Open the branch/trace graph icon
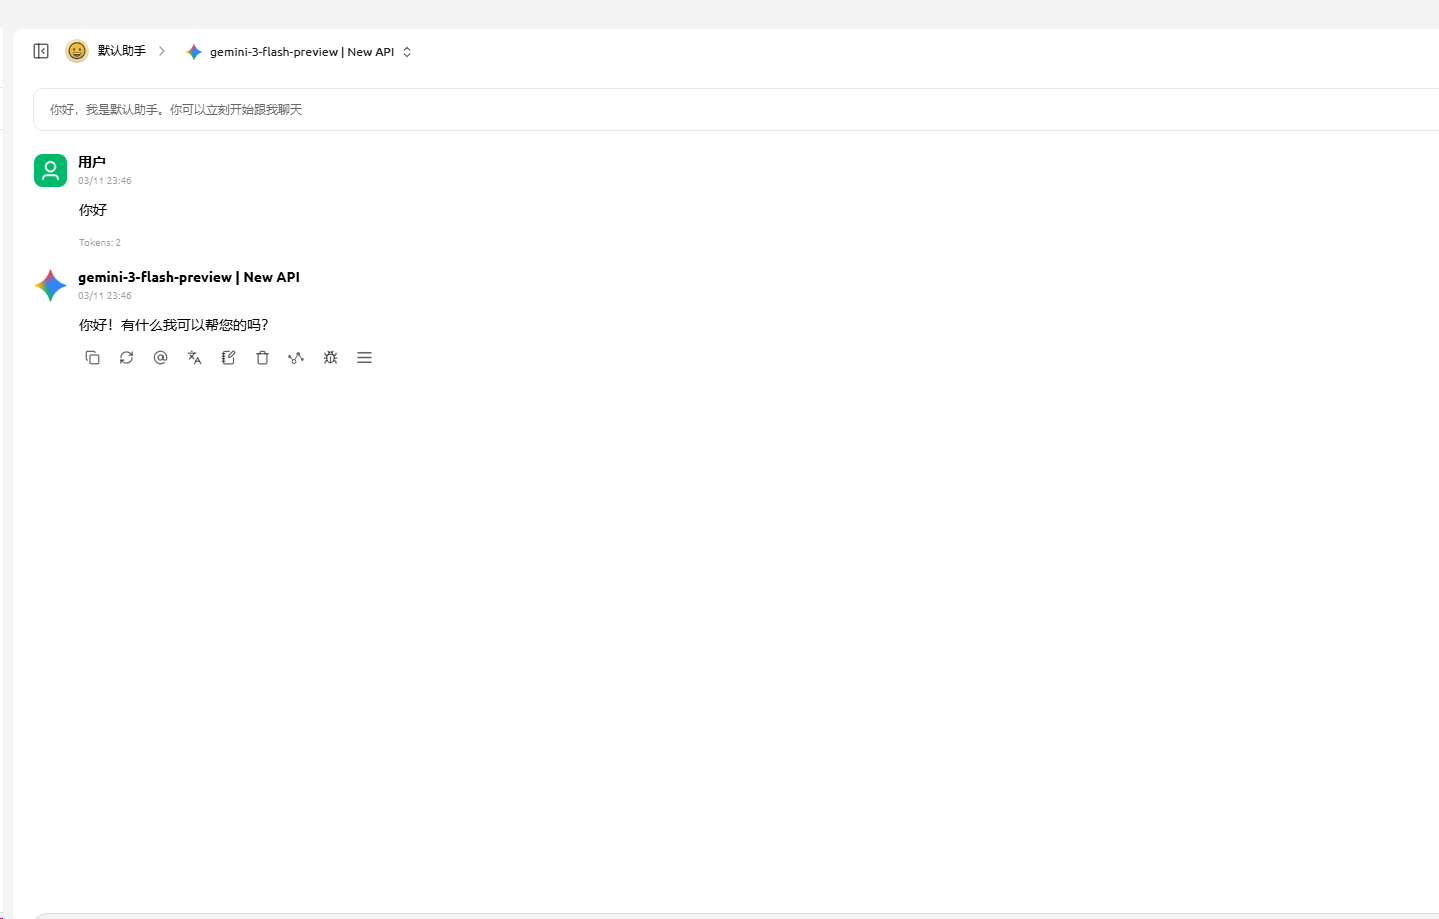The height and width of the screenshot is (919, 1439). coord(296,358)
